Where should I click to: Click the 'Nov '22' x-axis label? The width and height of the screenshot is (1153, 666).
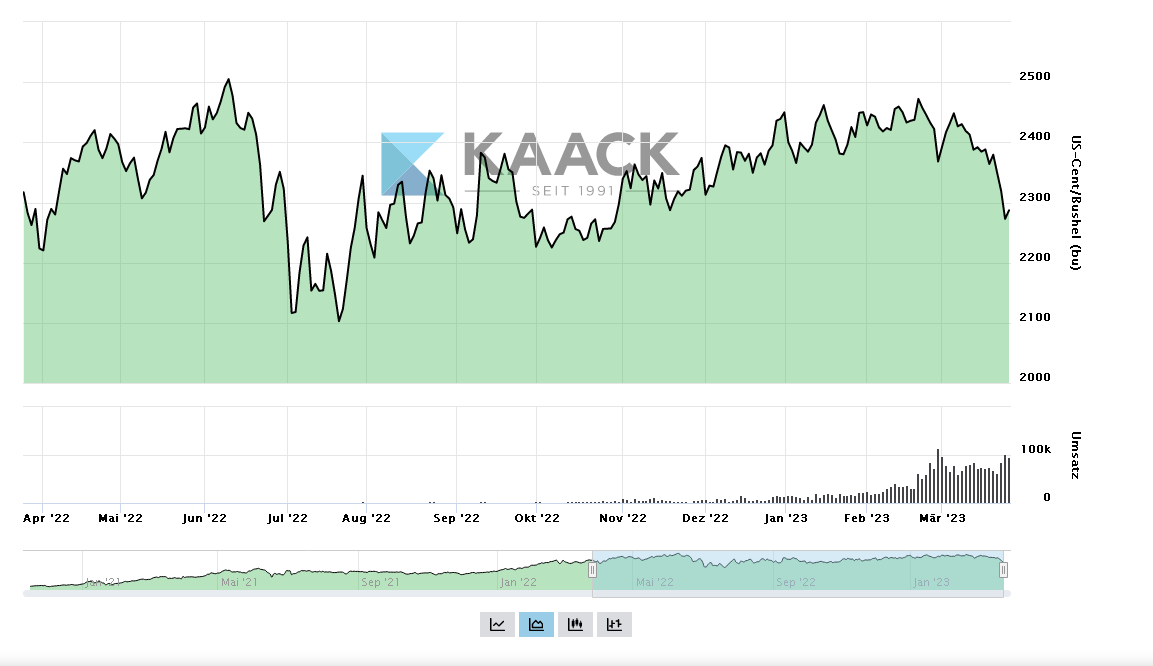click(x=623, y=518)
